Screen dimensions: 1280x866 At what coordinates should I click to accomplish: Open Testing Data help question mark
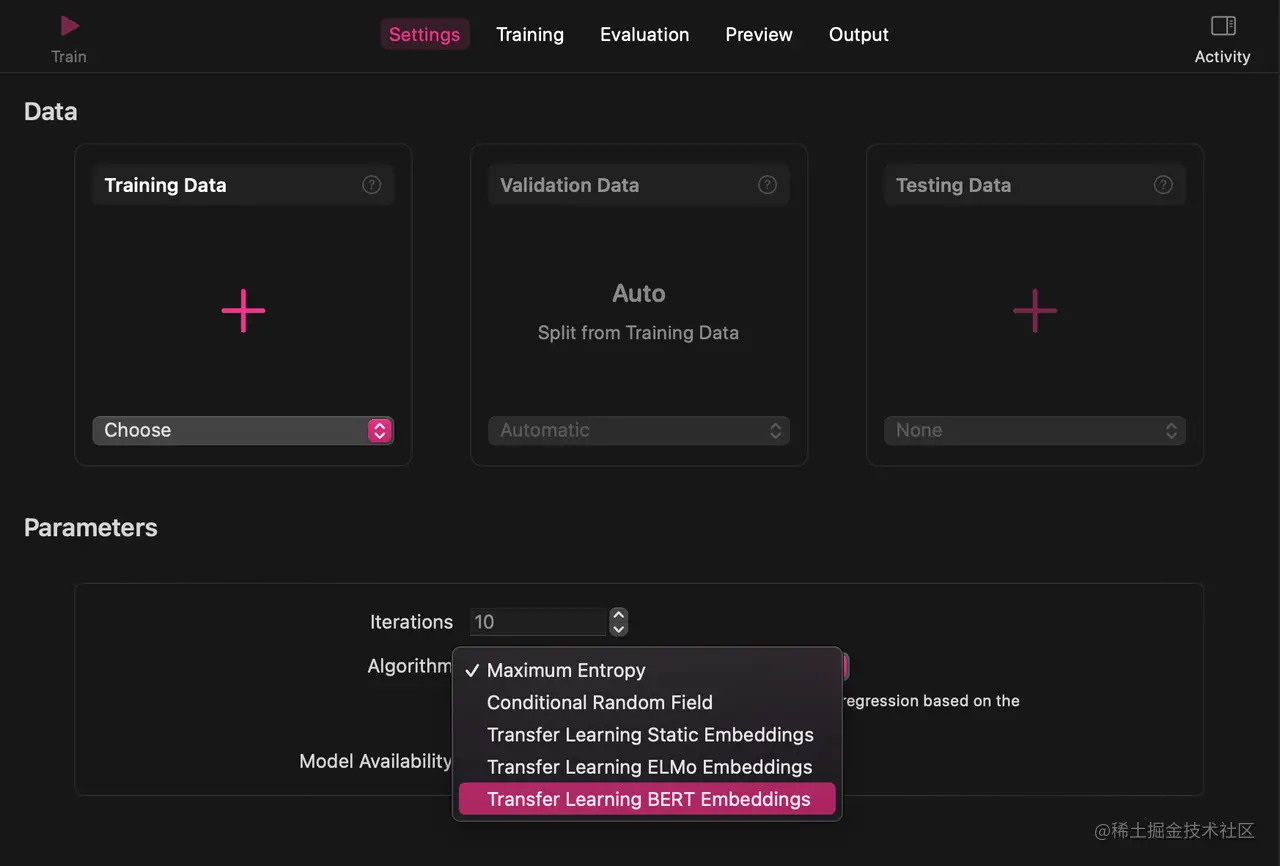pyautogui.click(x=1163, y=185)
